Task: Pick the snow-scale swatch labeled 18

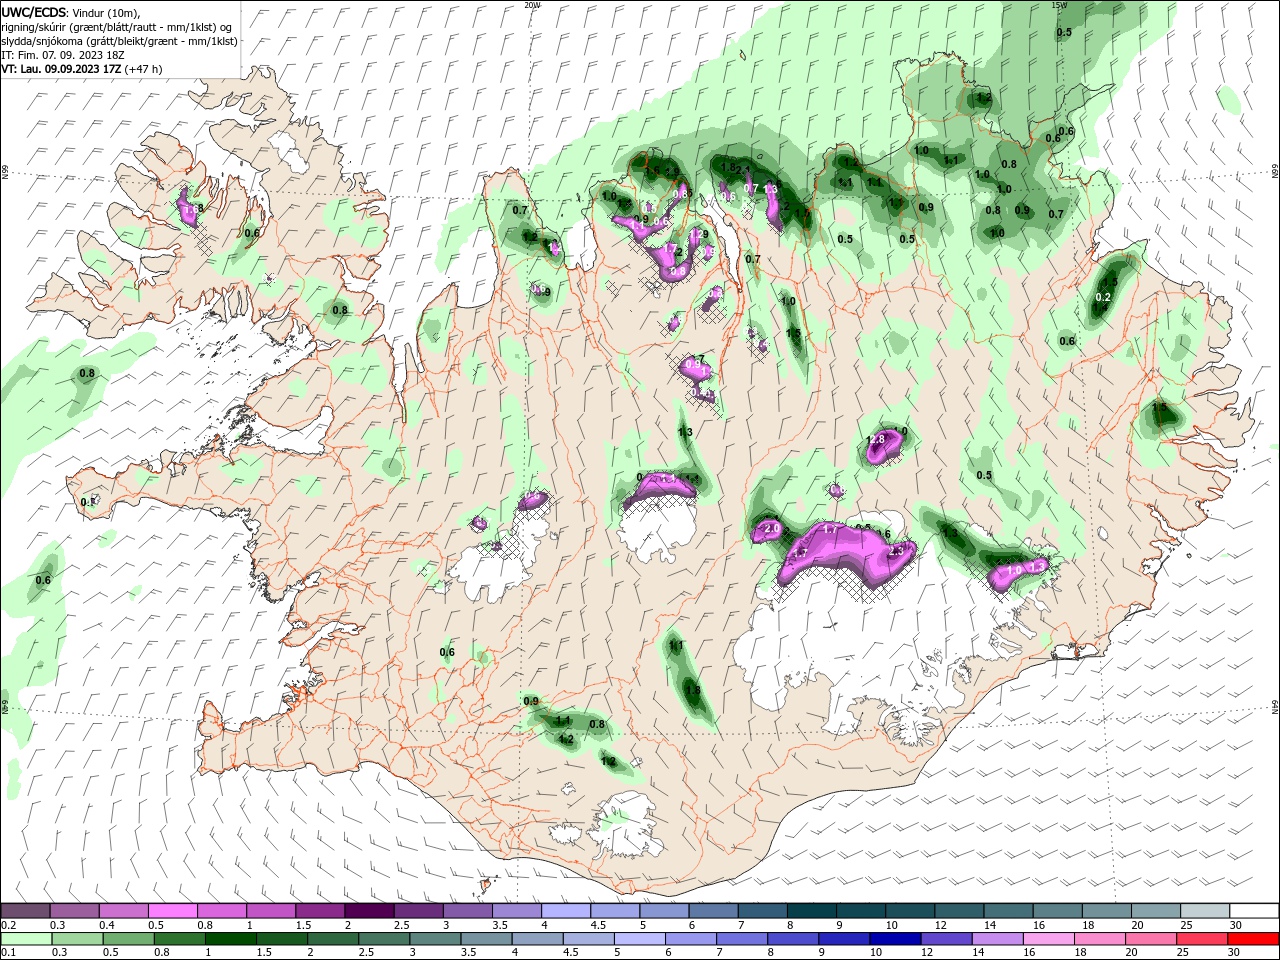Action: pyautogui.click(x=1106, y=911)
